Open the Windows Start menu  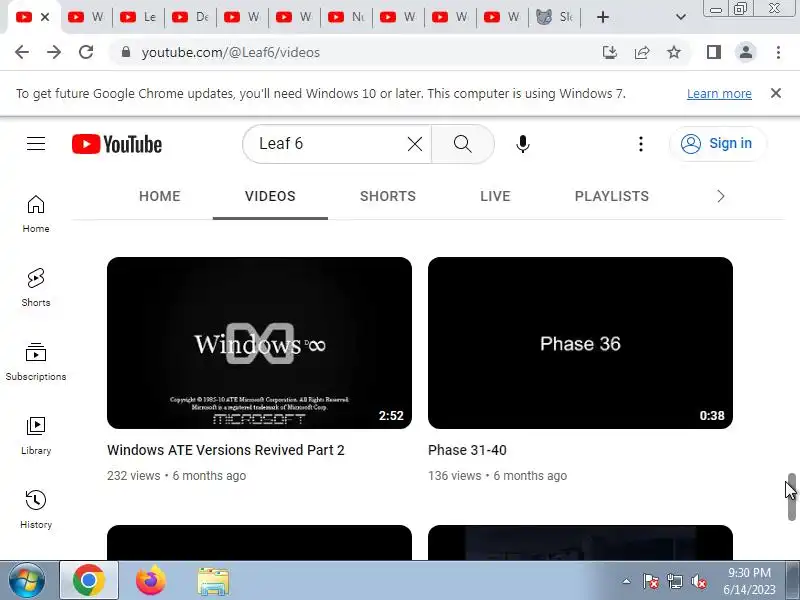point(27,581)
